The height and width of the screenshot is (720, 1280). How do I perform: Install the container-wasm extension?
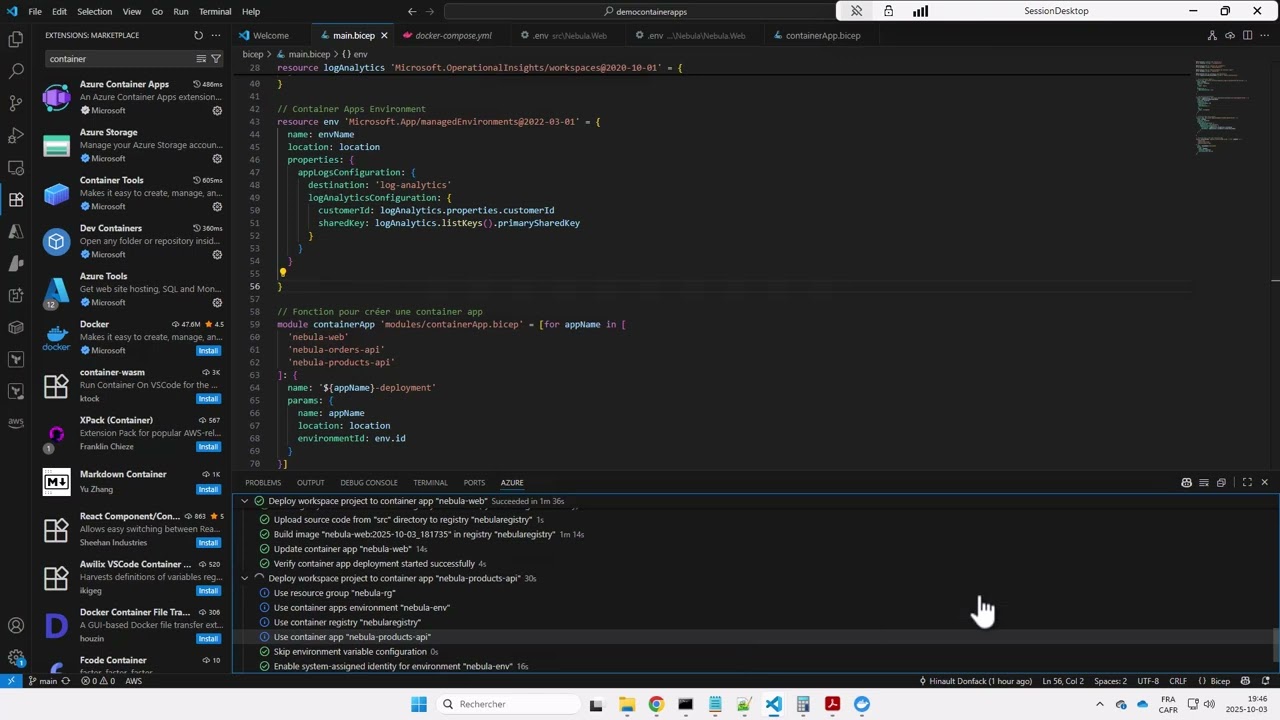(208, 399)
